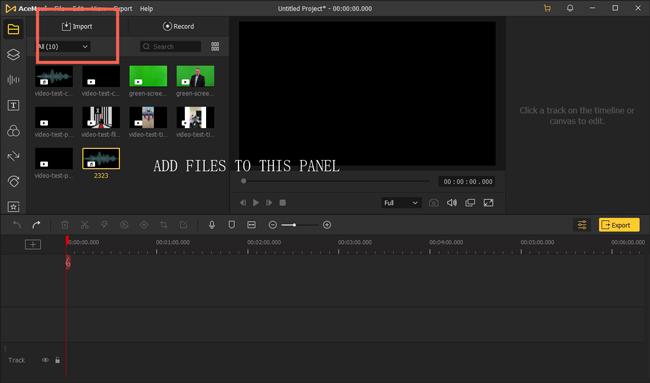The height and width of the screenshot is (383, 650).
Task: Click the Track label in timeline
Action: click(17, 360)
